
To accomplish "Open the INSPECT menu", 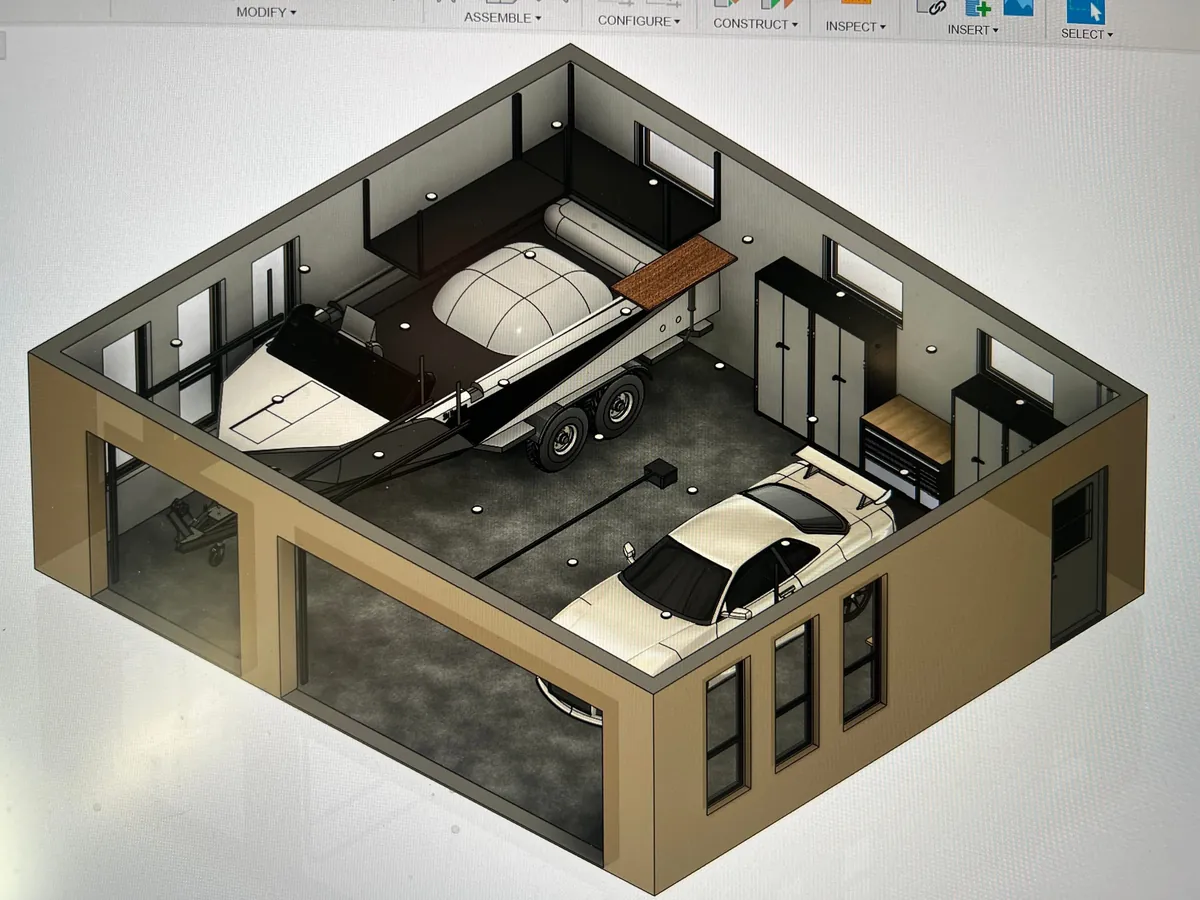I will [x=855, y=27].
